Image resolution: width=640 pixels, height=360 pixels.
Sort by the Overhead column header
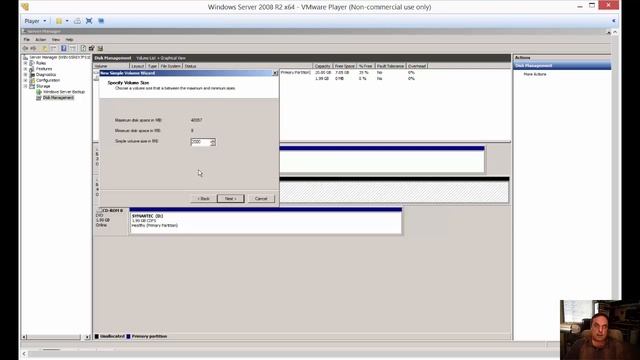click(x=417, y=66)
